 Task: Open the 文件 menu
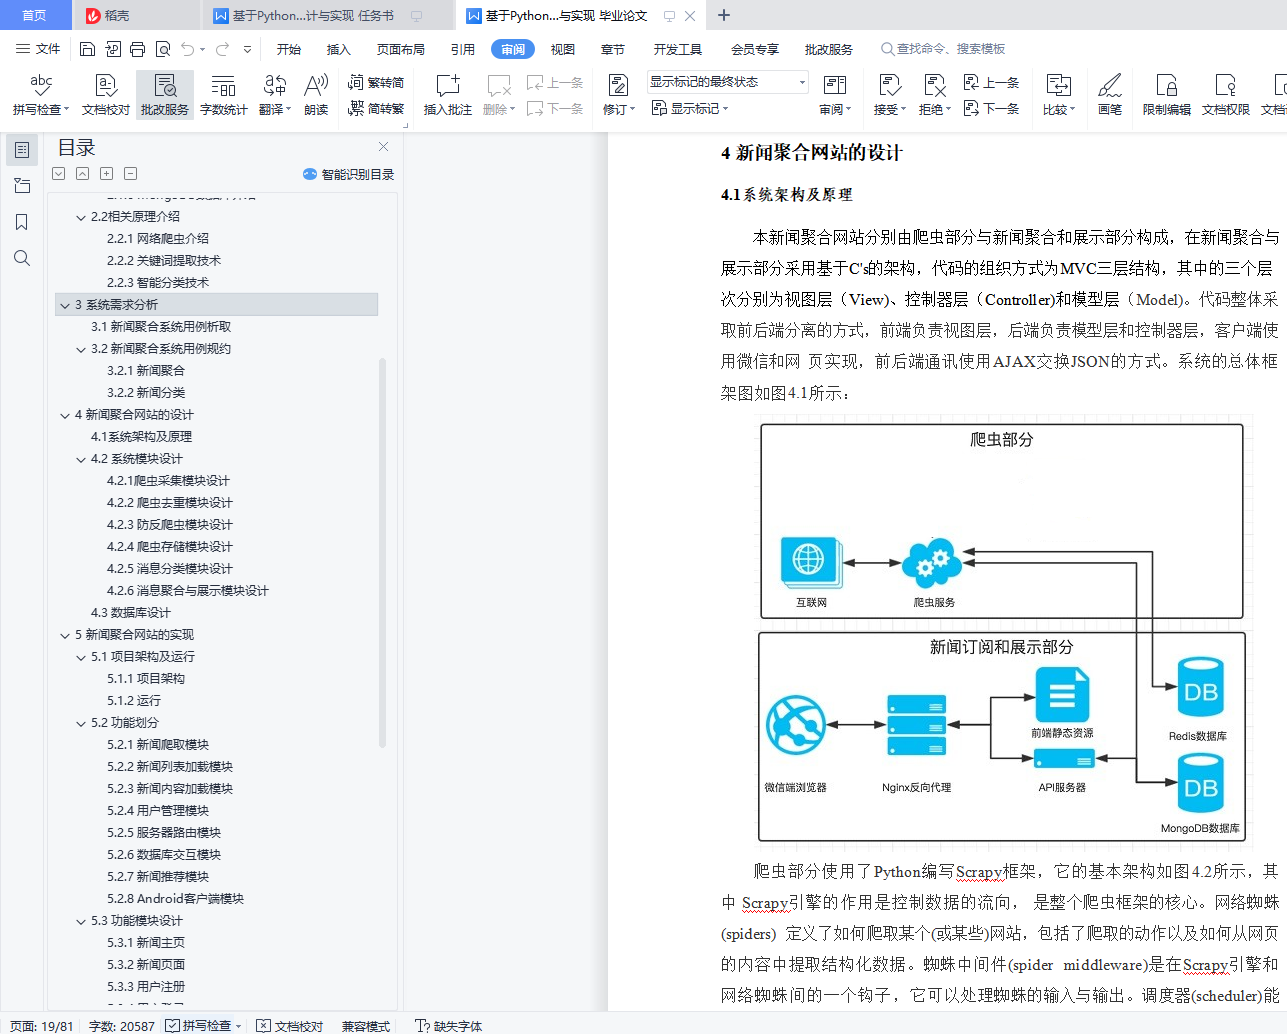39,49
